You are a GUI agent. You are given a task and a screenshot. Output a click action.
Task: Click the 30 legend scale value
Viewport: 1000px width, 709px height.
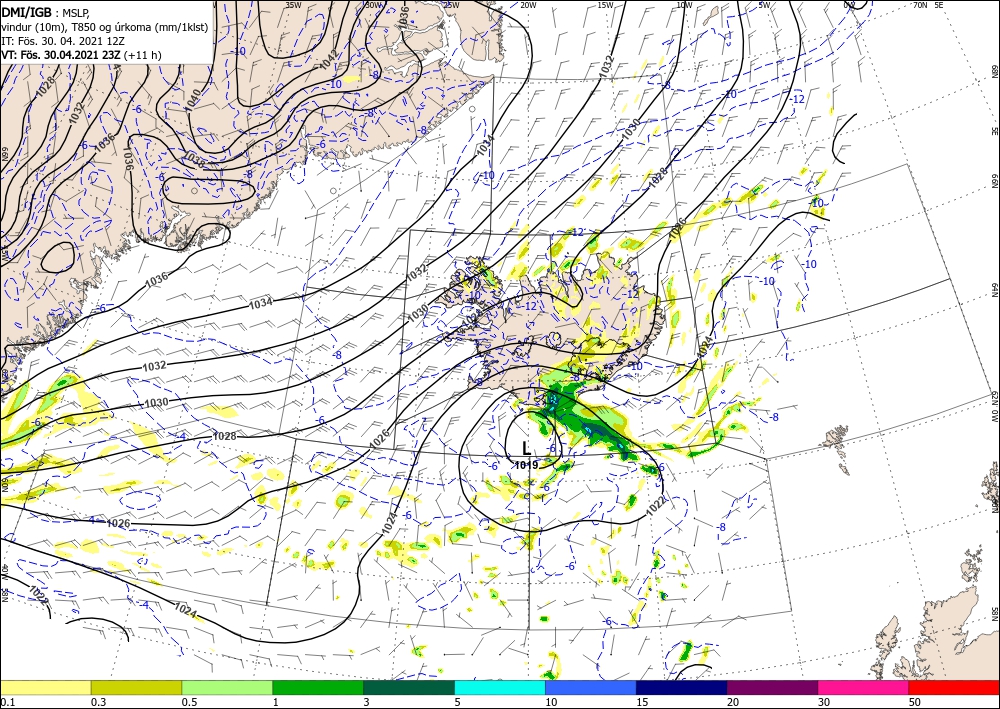point(824,702)
